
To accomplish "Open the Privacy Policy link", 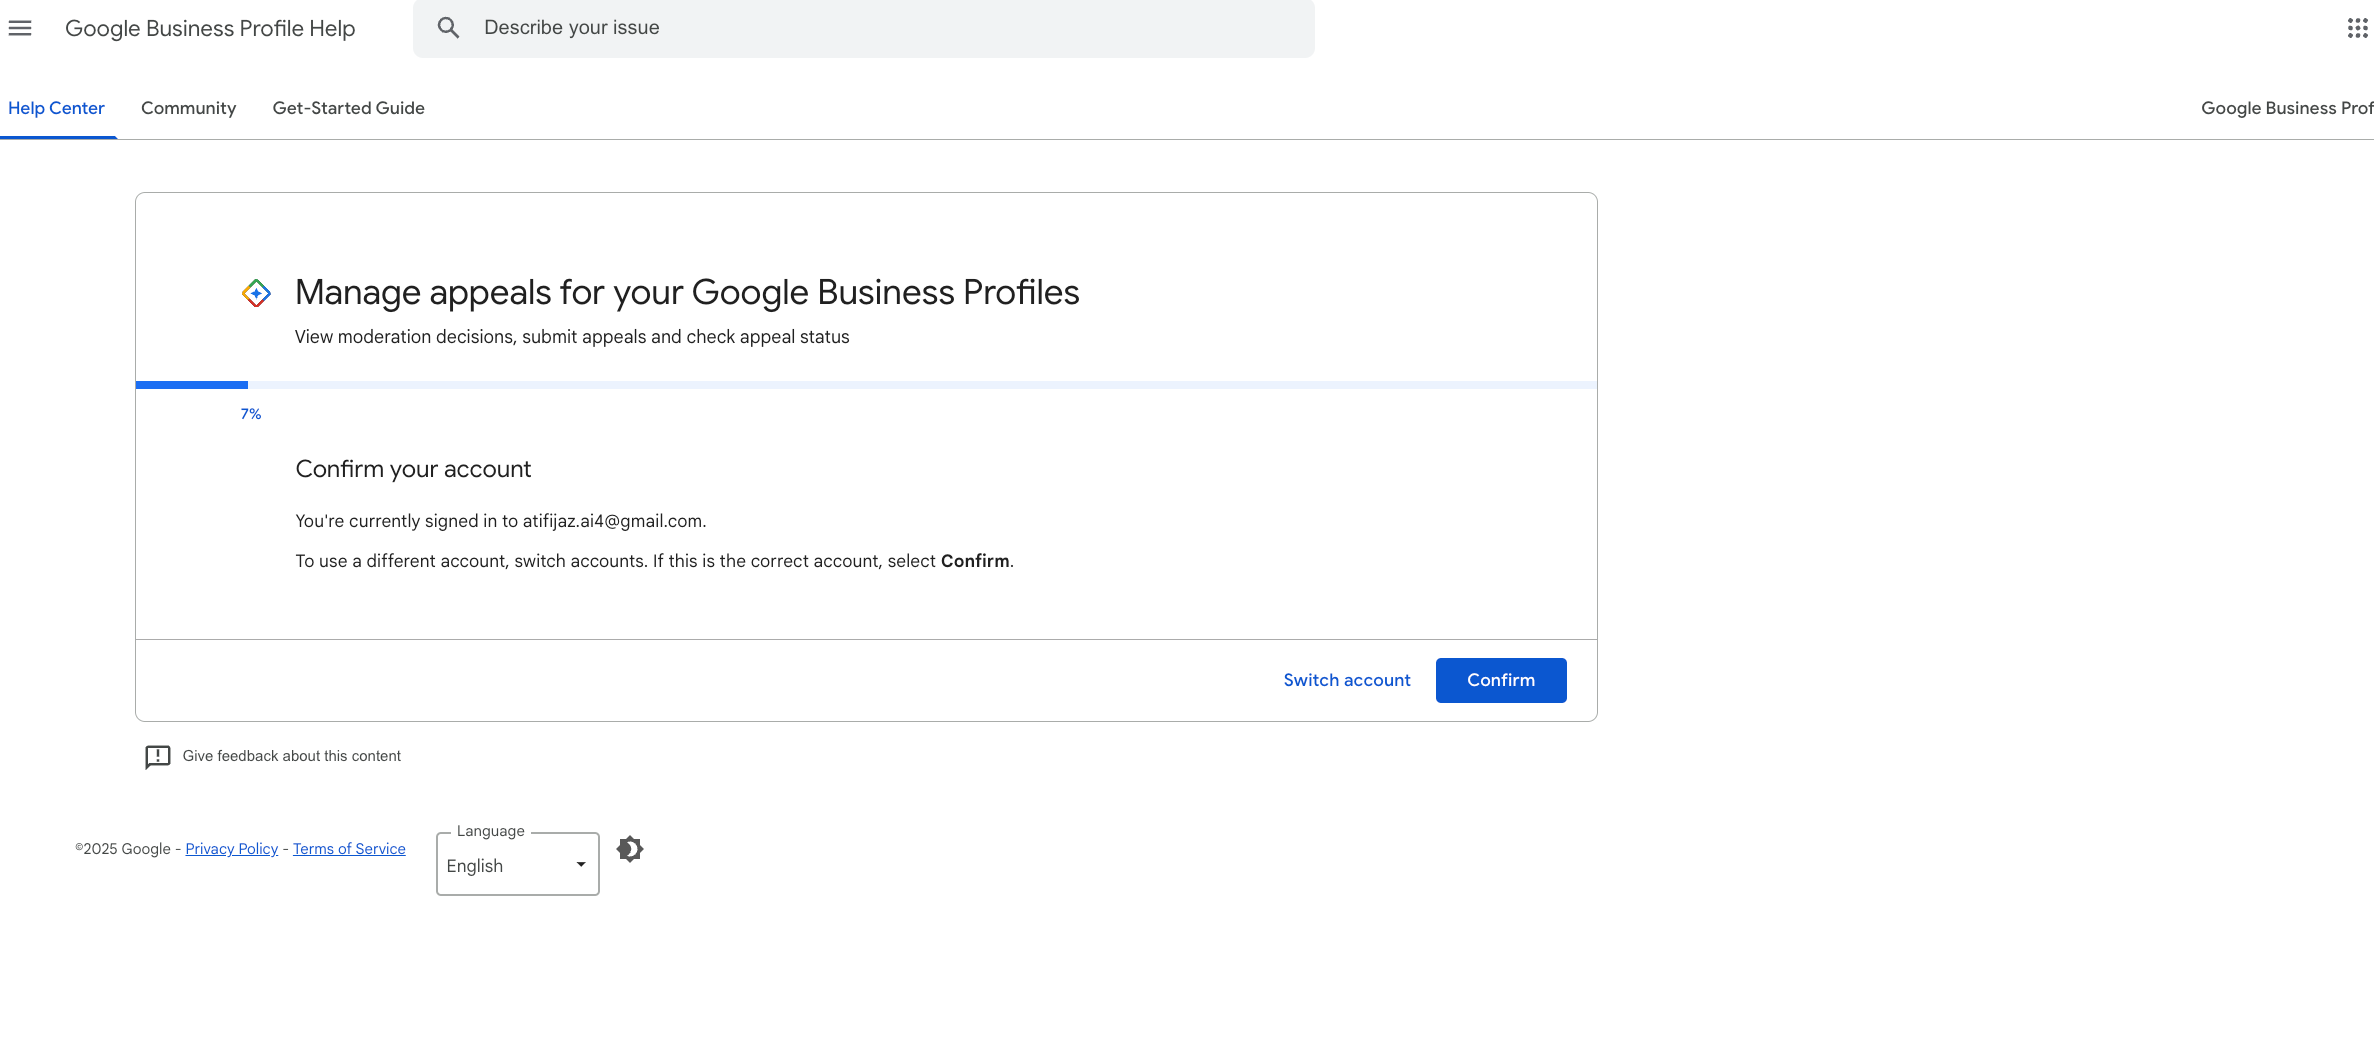I will (232, 849).
